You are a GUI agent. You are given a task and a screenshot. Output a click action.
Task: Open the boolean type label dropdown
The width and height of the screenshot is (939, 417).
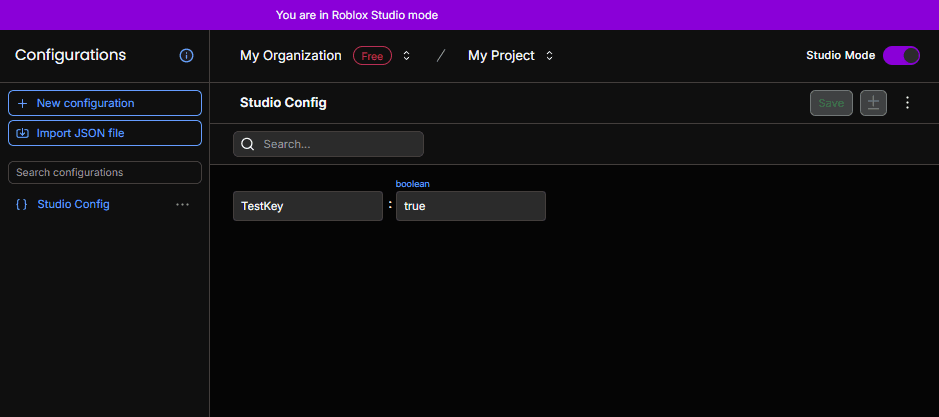tap(413, 183)
